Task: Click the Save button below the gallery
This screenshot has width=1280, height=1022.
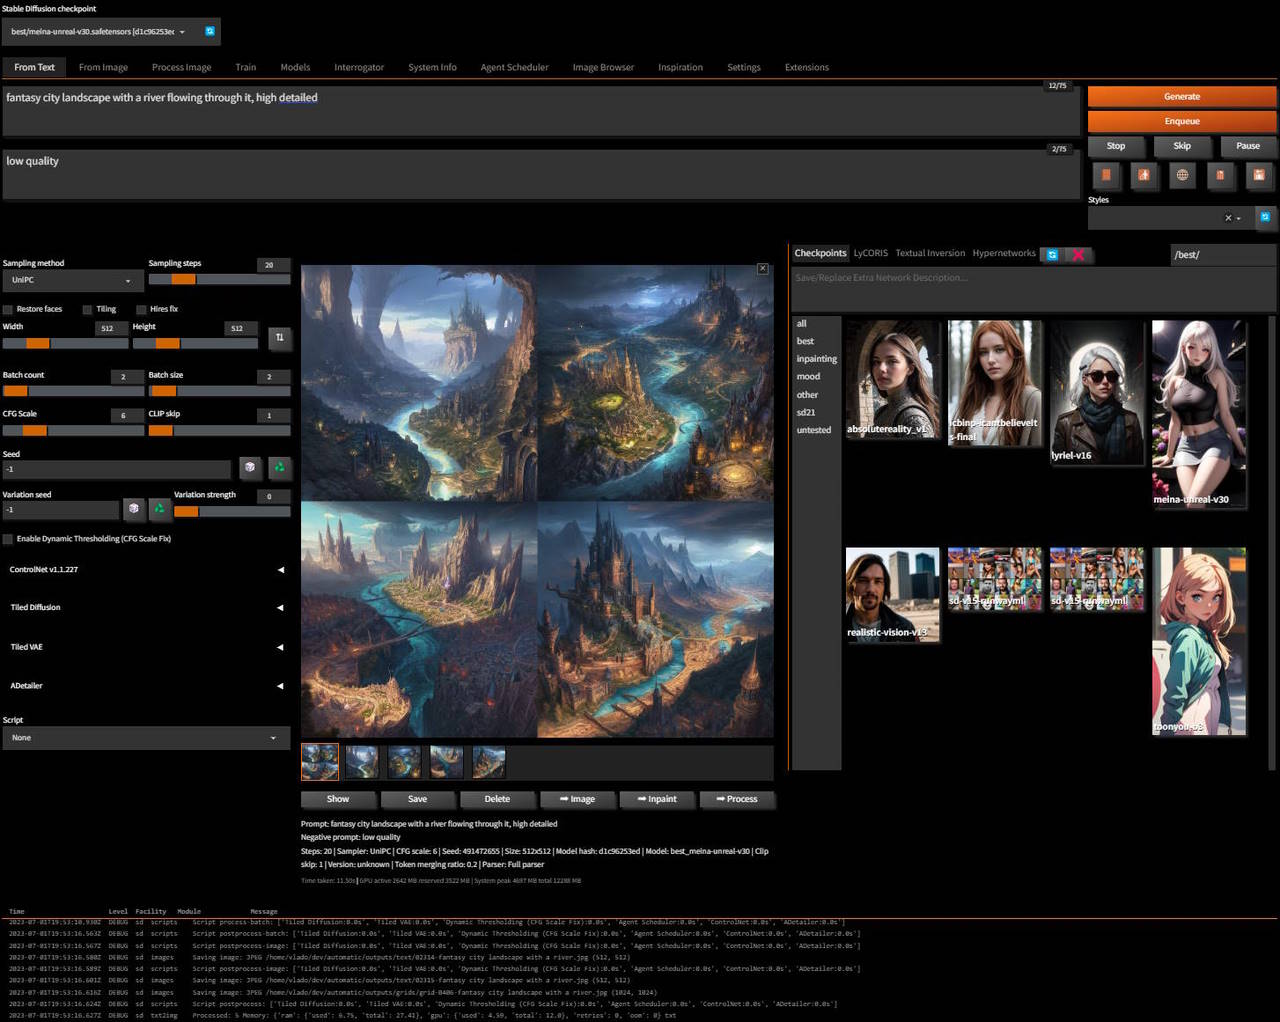Action: pos(417,799)
